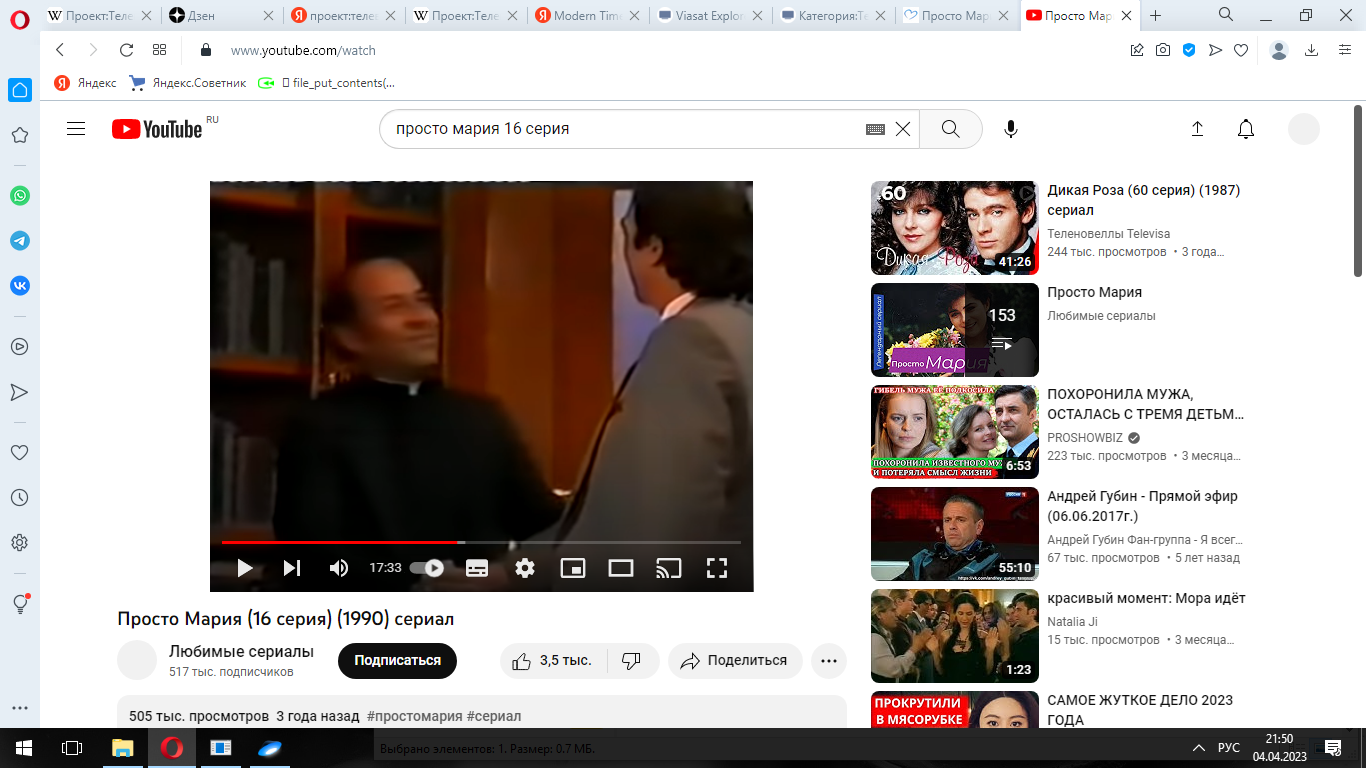Switch to the Категория:Те browser tab
1366x768 pixels.
834,16
